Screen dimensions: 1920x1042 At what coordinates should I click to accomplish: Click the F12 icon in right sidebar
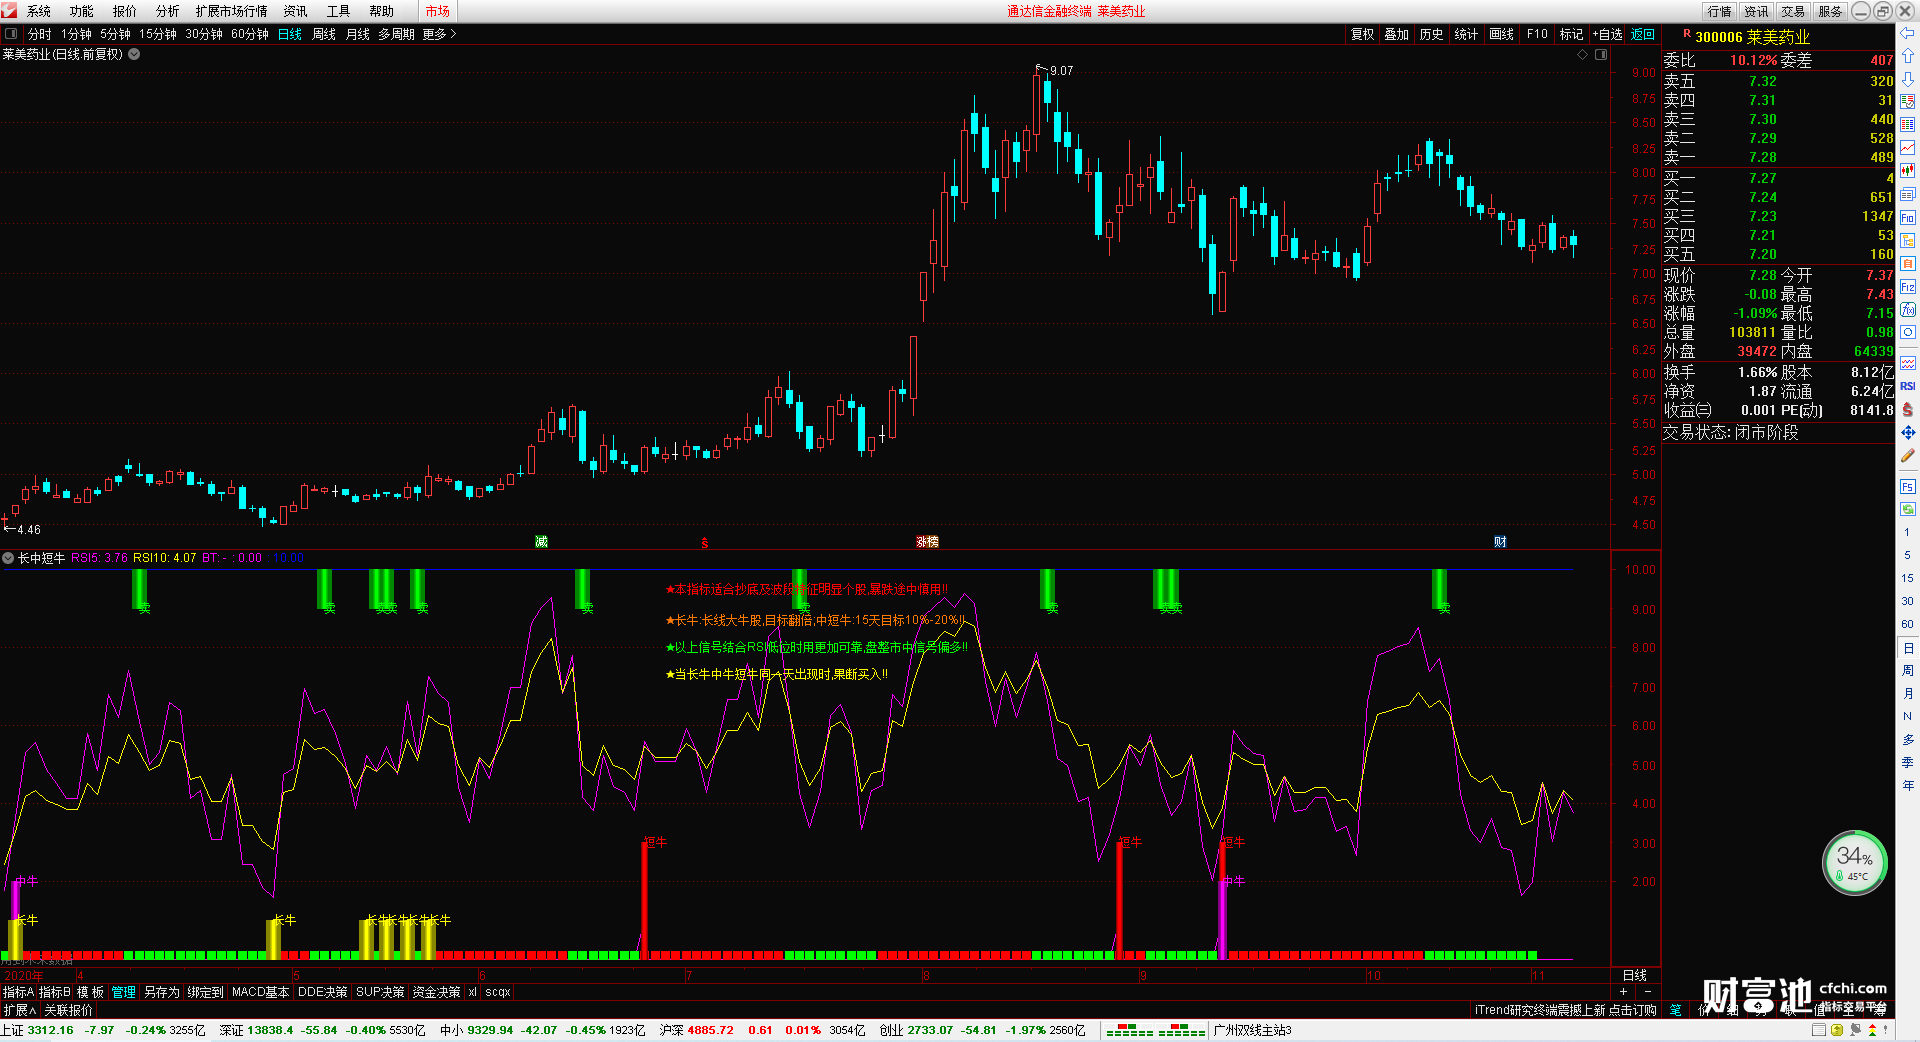tap(1908, 287)
